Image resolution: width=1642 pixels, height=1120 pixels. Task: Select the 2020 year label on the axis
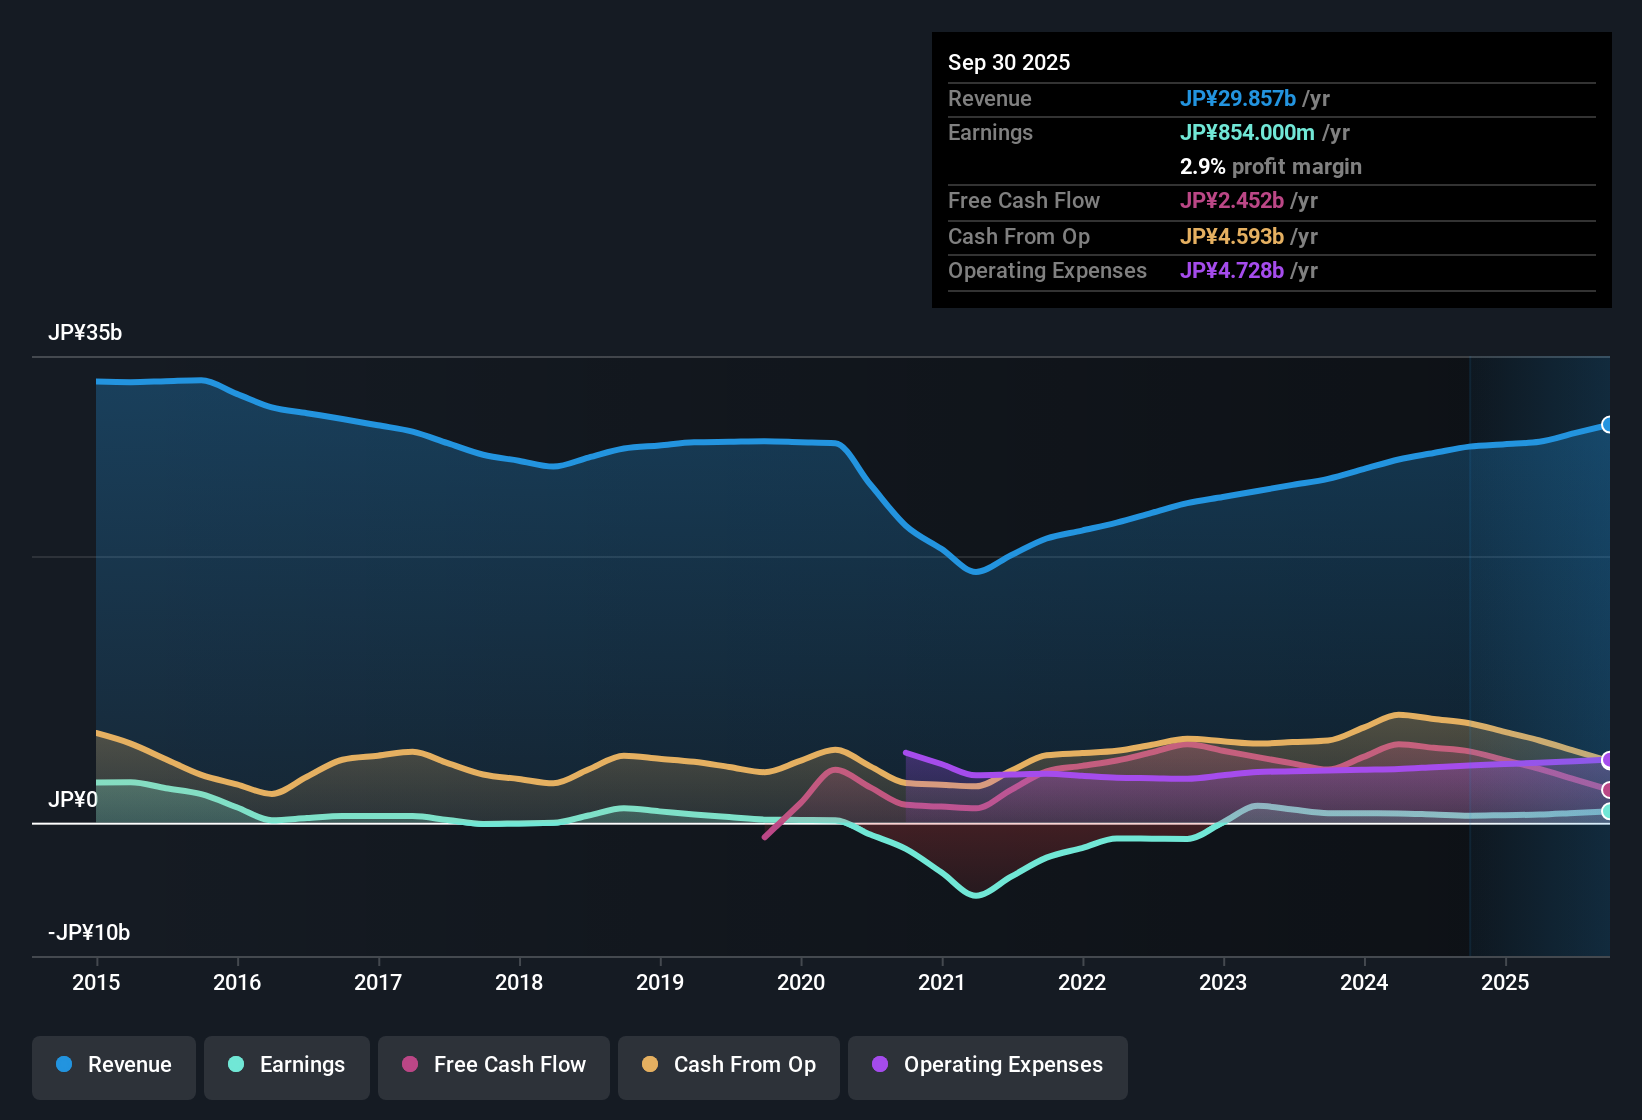click(x=801, y=983)
